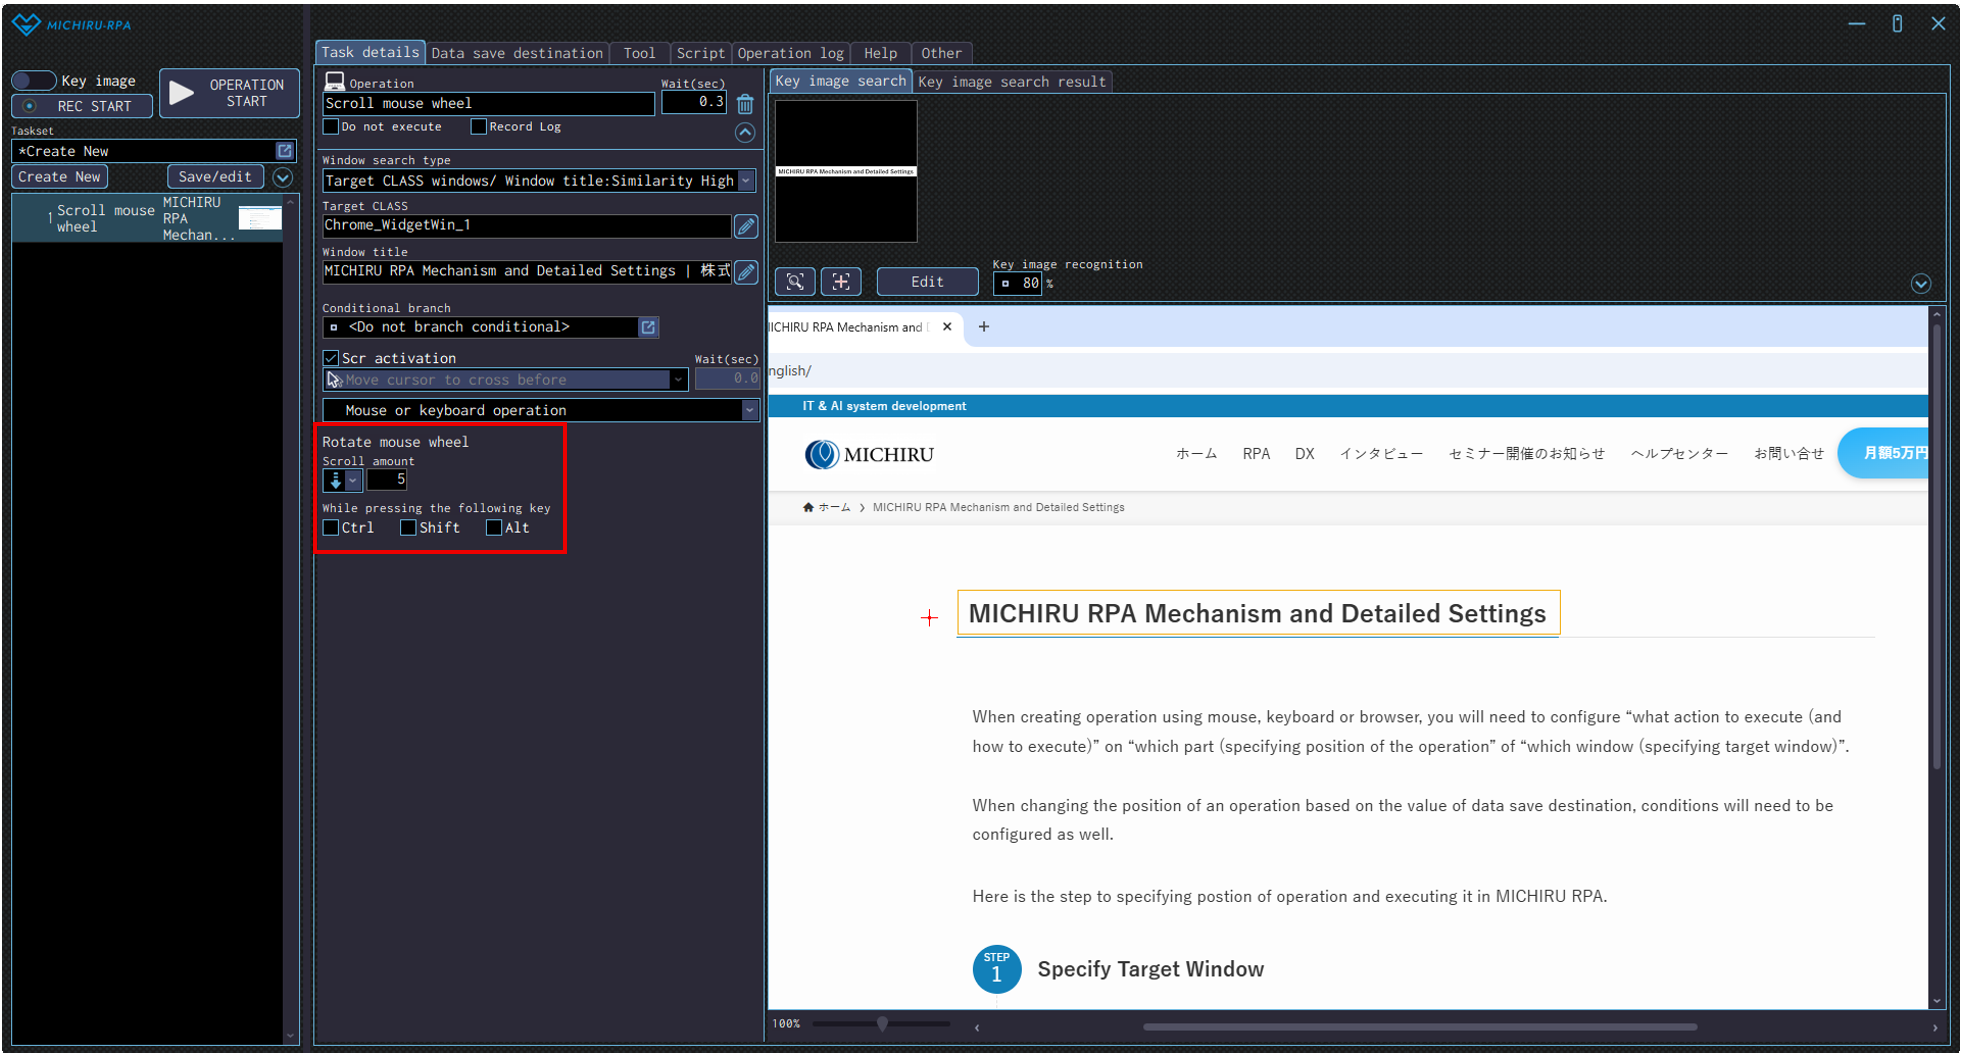Click the Conditional branch edit icon
This screenshot has width=1963, height=1057.
coord(648,328)
